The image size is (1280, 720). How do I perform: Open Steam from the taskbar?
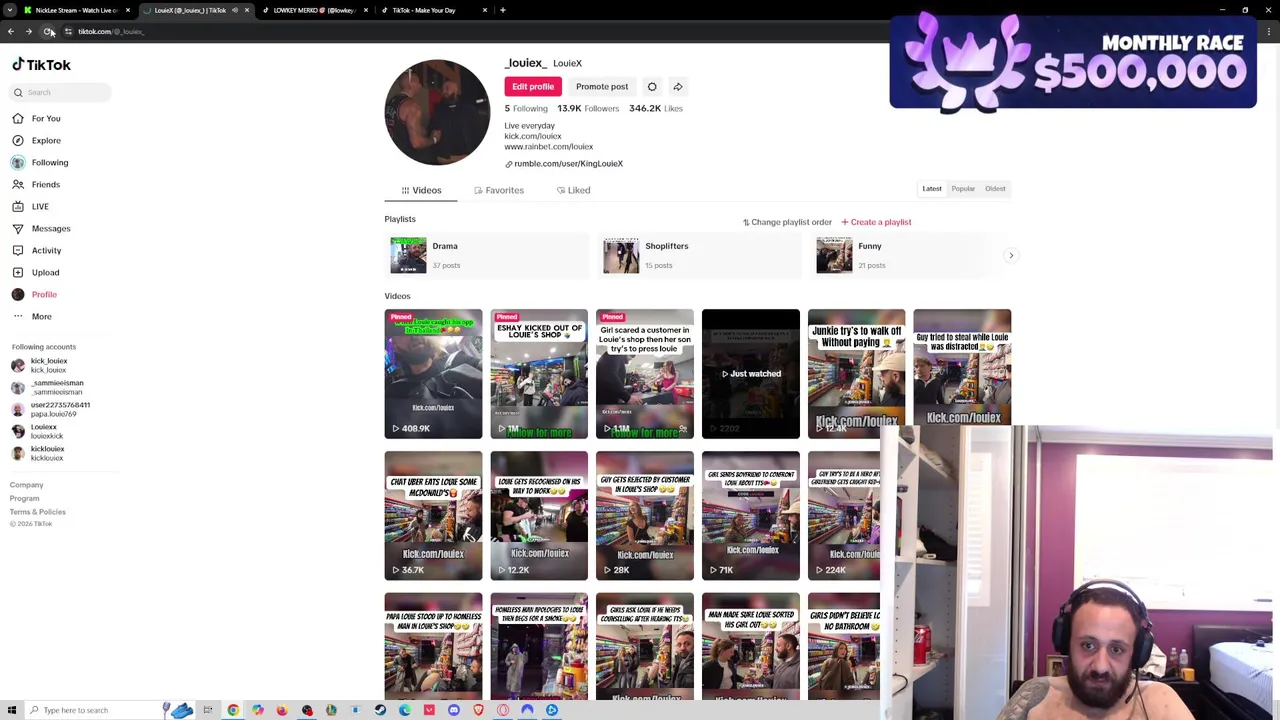coord(380,710)
